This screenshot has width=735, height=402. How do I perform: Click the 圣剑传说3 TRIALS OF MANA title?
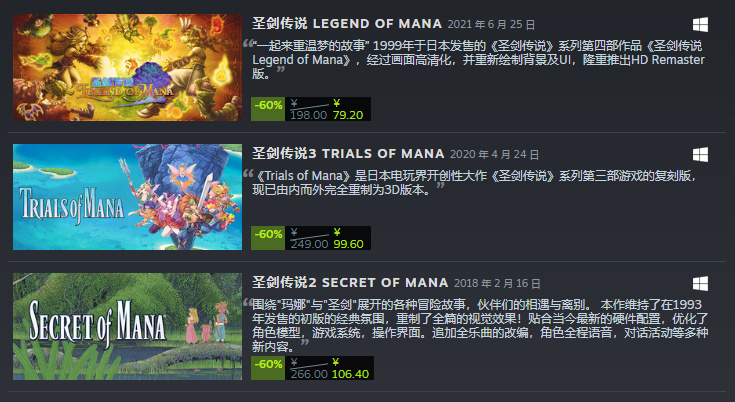click(x=348, y=153)
